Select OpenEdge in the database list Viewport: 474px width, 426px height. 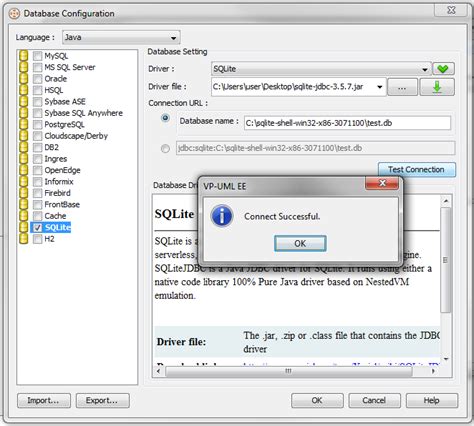62,170
